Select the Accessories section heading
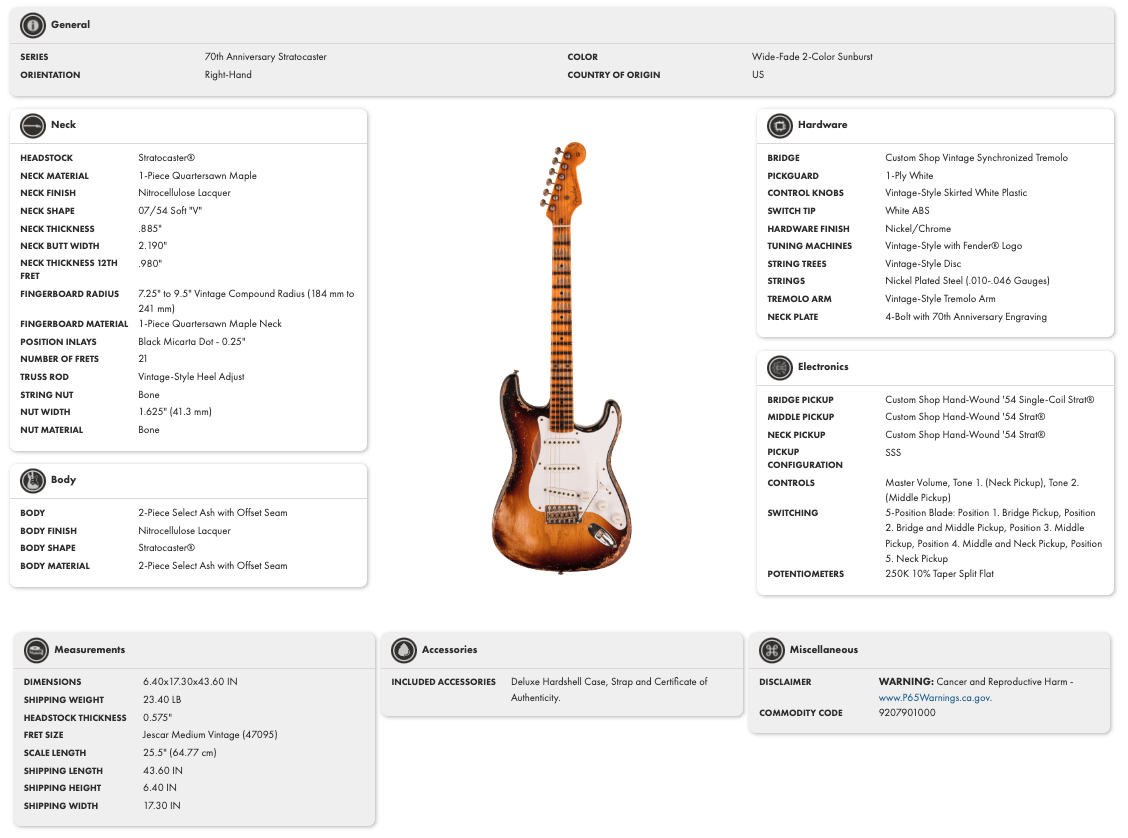This screenshot has height=838, width=1128. tap(449, 650)
